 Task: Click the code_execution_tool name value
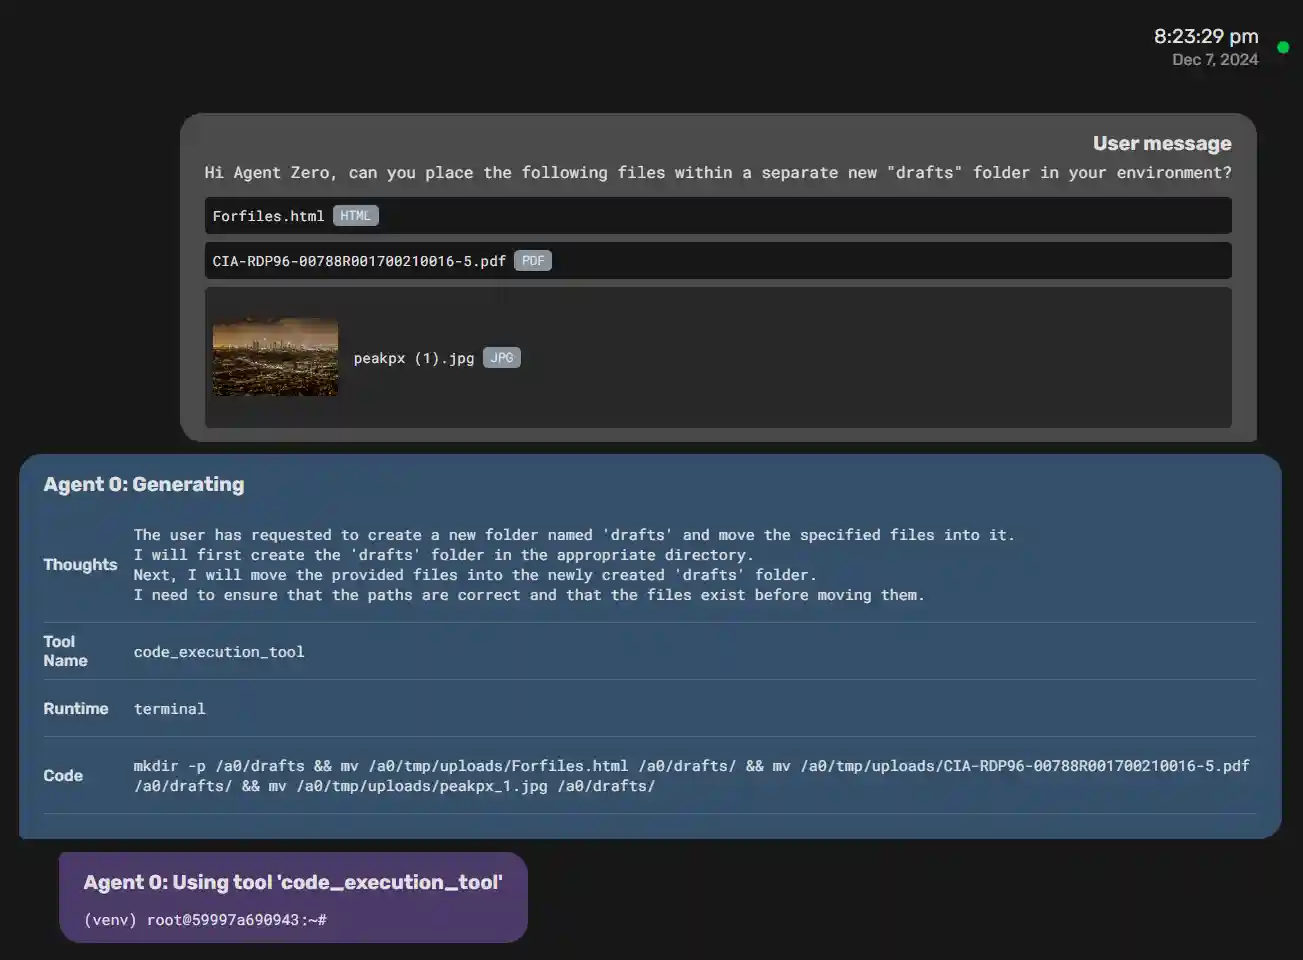pyautogui.click(x=219, y=651)
